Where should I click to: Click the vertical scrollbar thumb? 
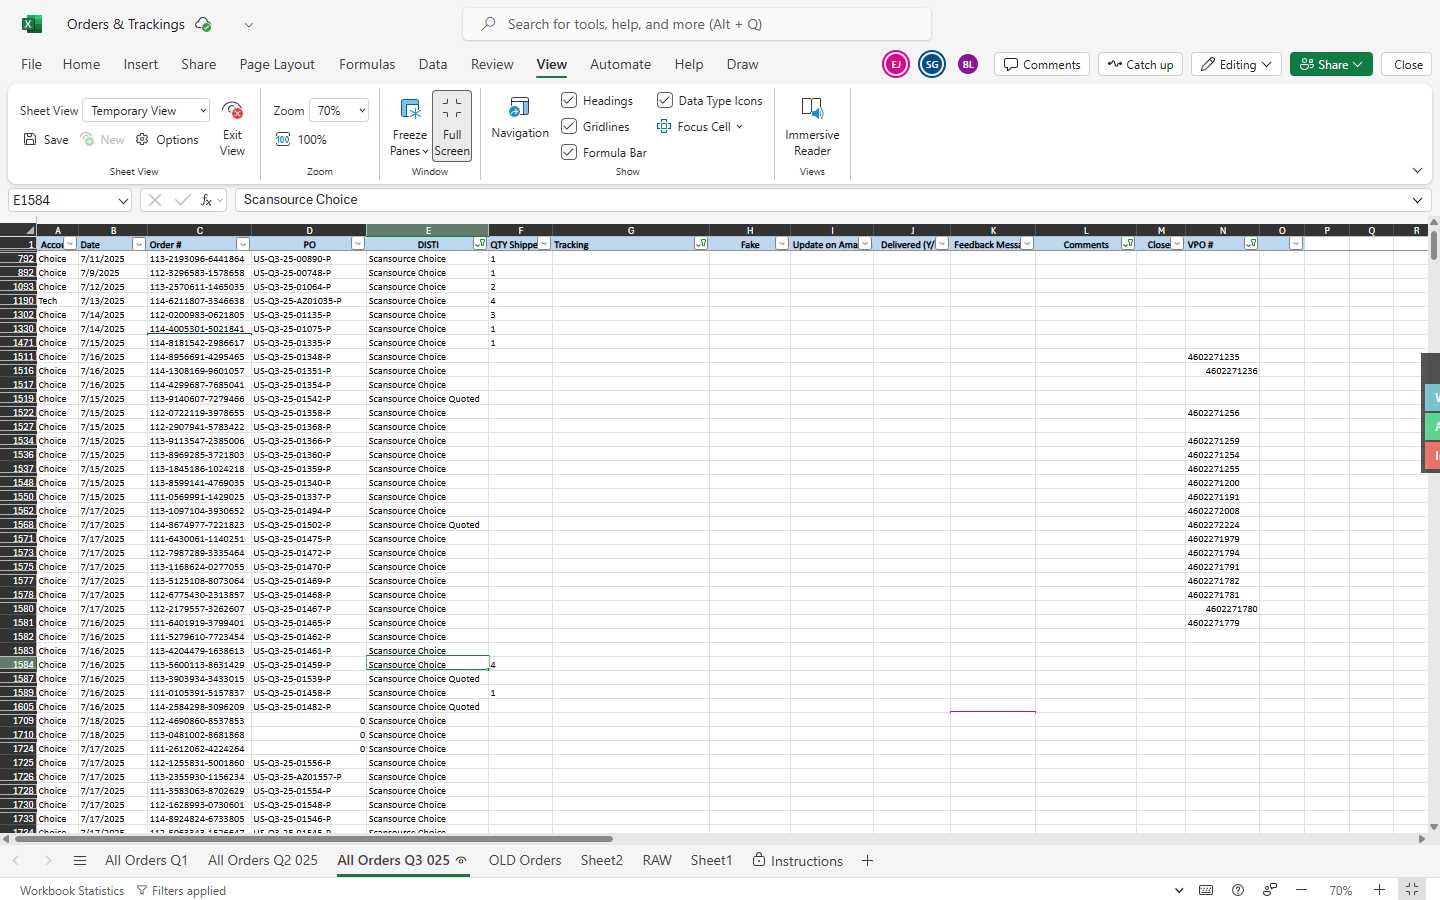[1434, 245]
